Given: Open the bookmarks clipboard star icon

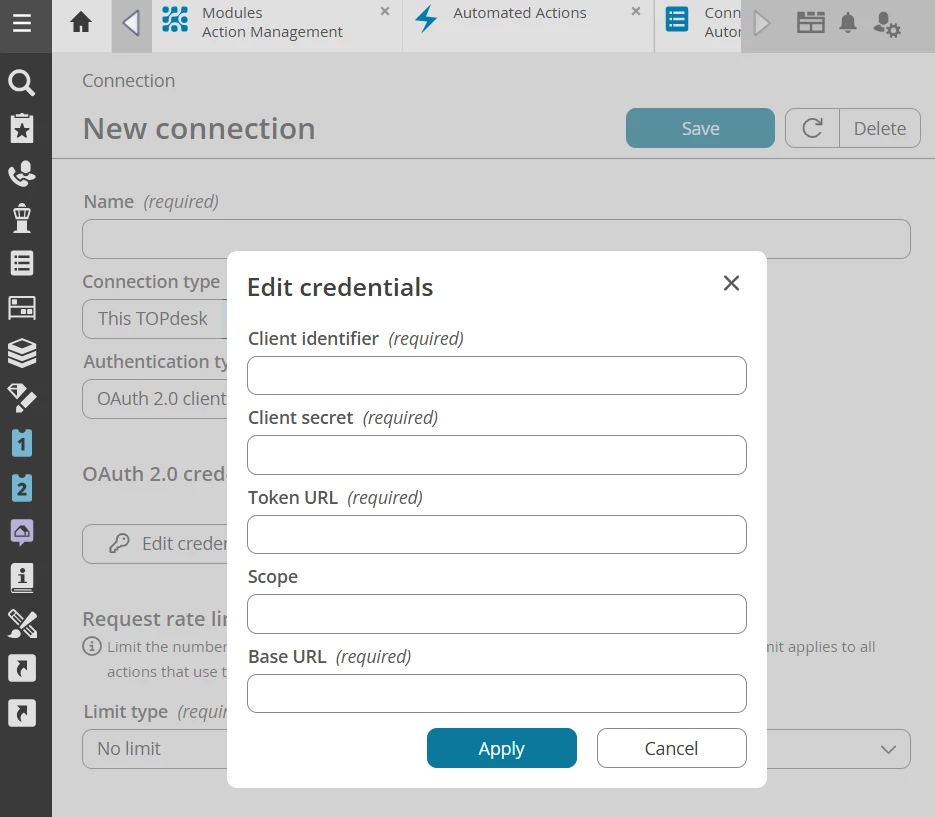Looking at the screenshot, I should coord(22,128).
